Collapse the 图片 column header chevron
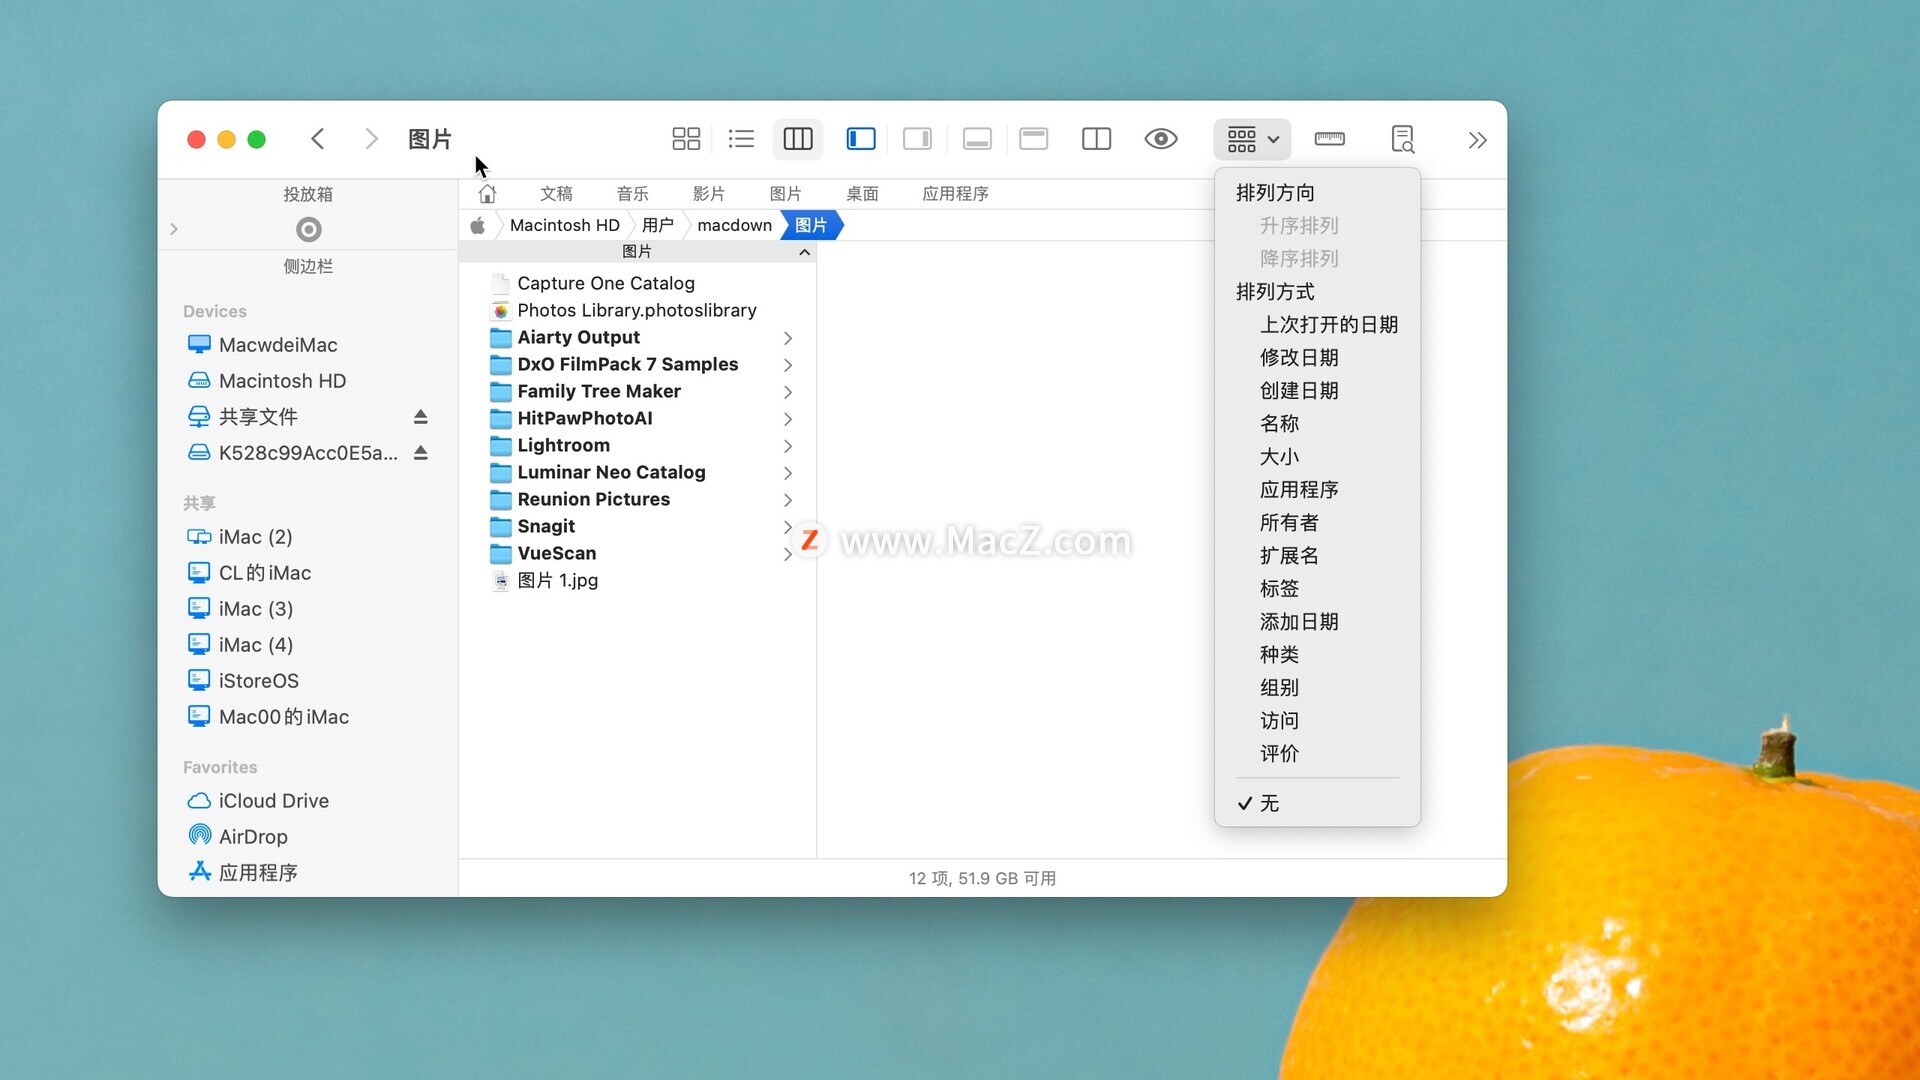The width and height of the screenshot is (1920, 1080). [x=804, y=252]
